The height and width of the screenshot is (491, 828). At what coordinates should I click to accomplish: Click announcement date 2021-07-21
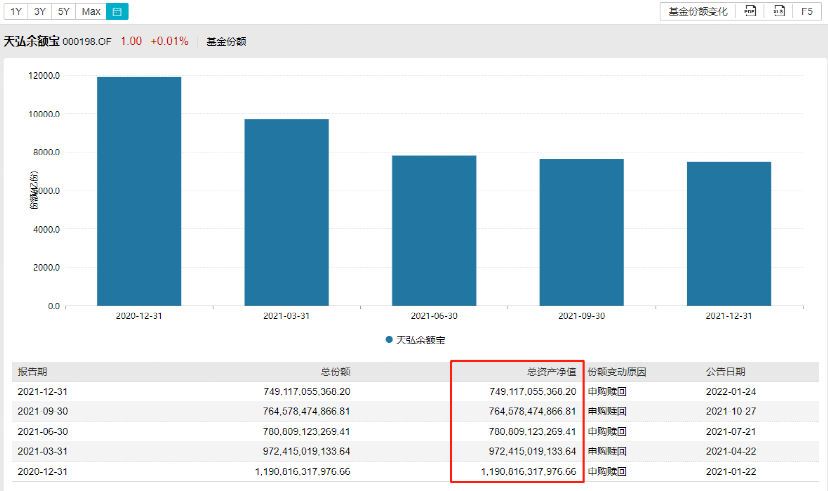click(731, 431)
